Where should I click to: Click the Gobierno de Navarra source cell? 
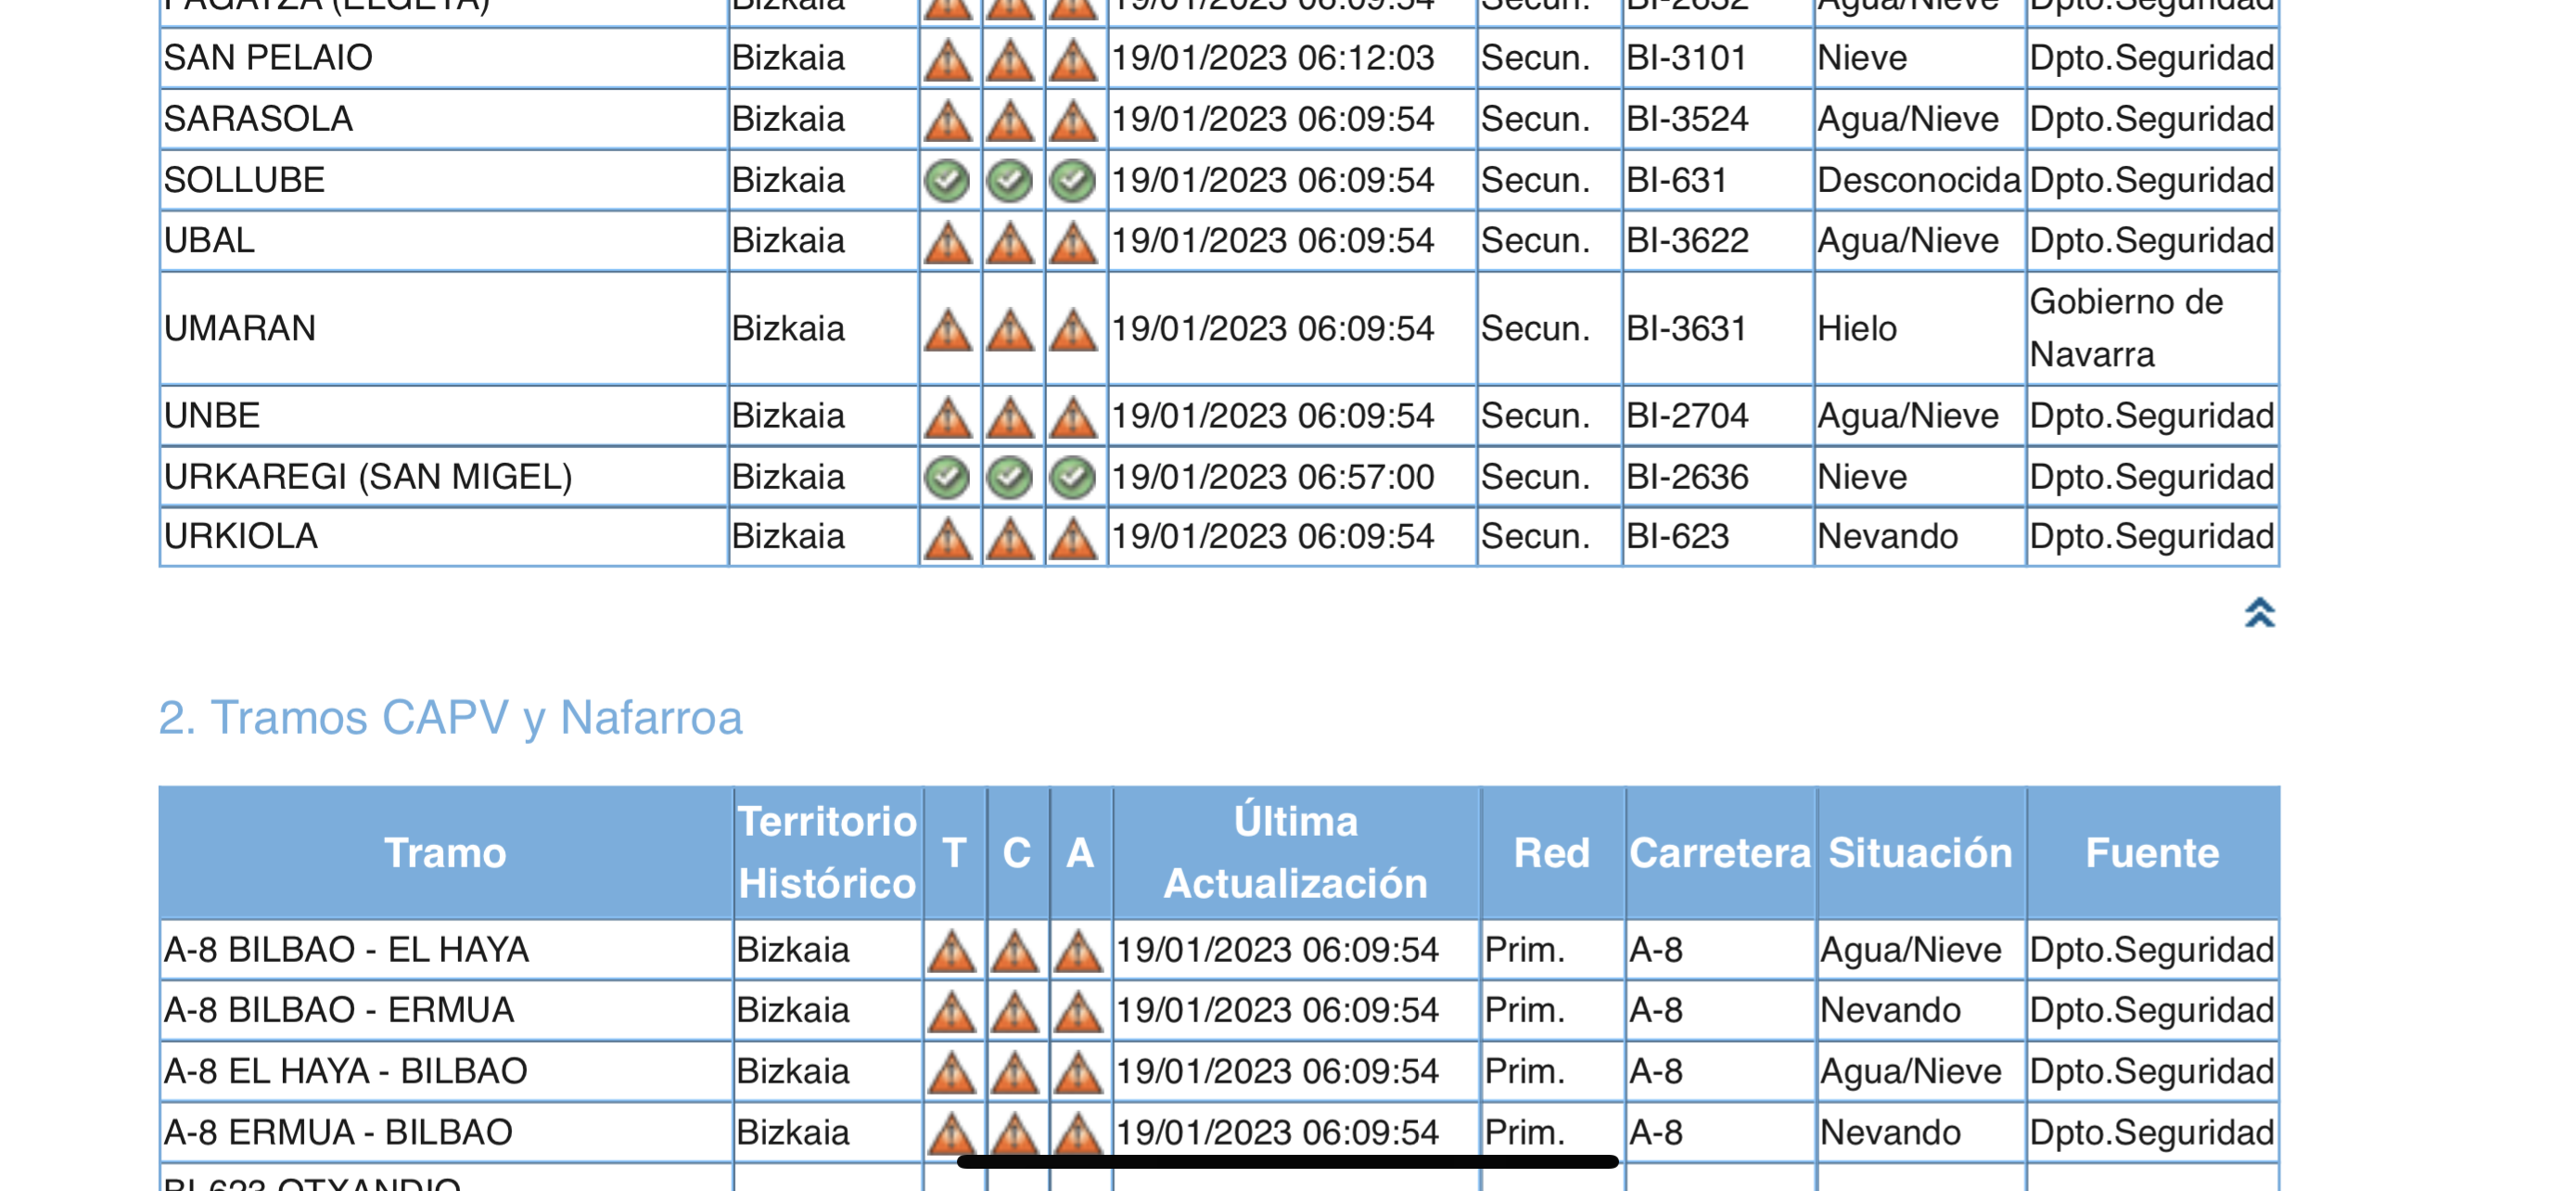click(2126, 328)
